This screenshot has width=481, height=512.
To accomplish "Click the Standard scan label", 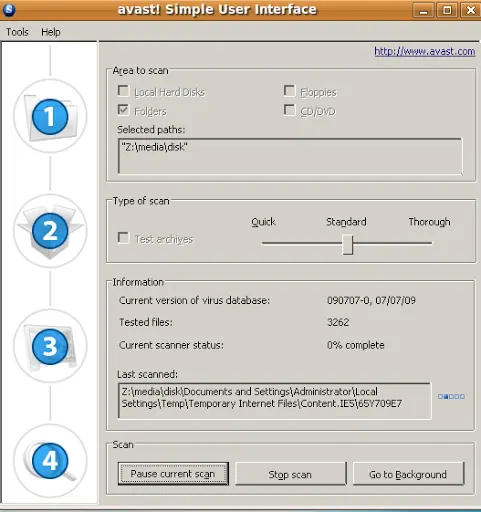I will pos(346,222).
